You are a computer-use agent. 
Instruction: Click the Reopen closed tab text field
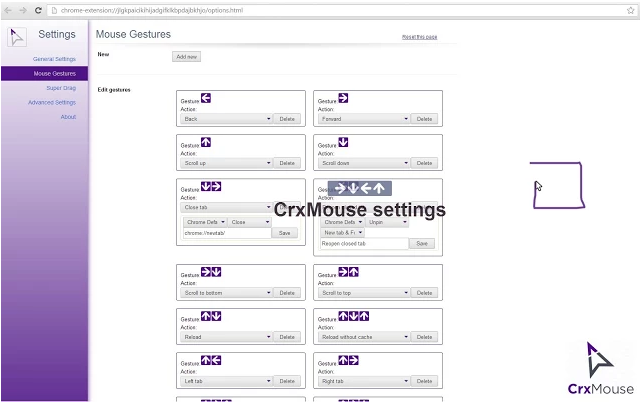[x=364, y=244]
